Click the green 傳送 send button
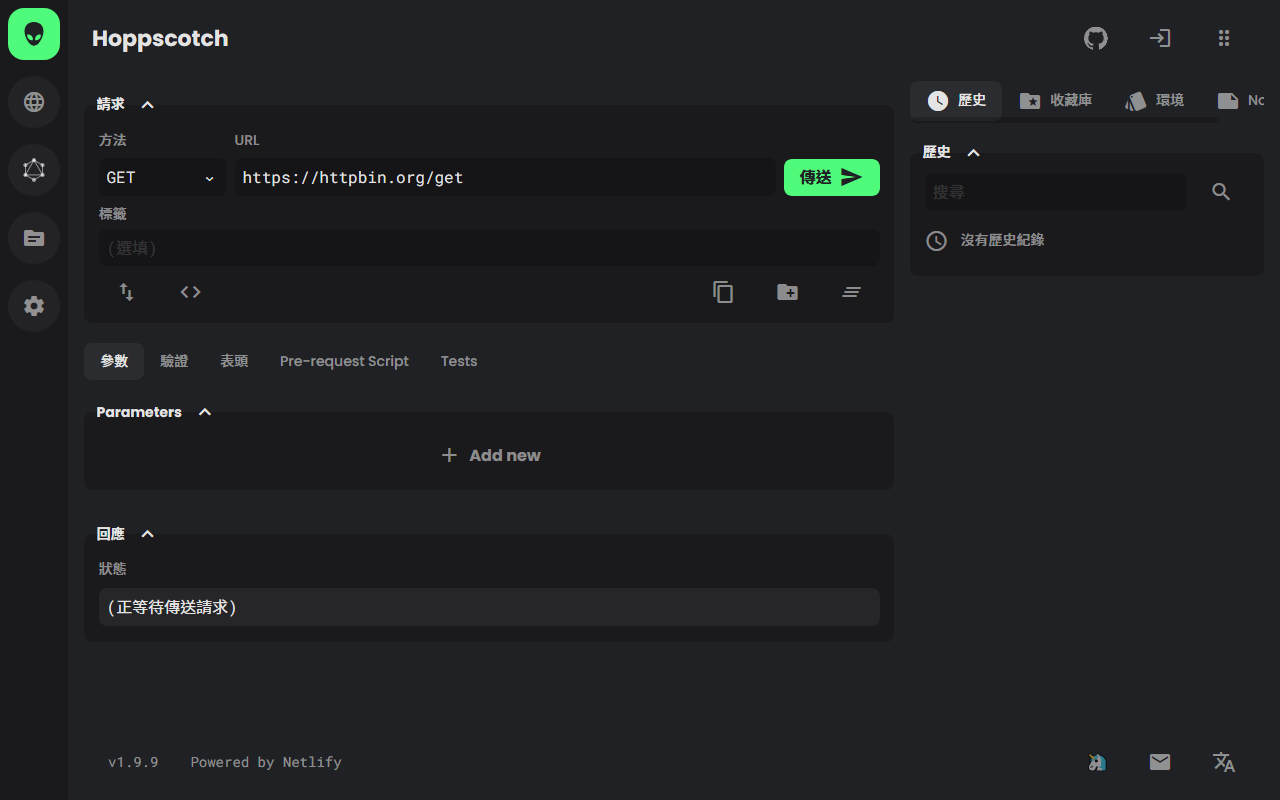Viewport: 1280px width, 800px height. tap(832, 177)
